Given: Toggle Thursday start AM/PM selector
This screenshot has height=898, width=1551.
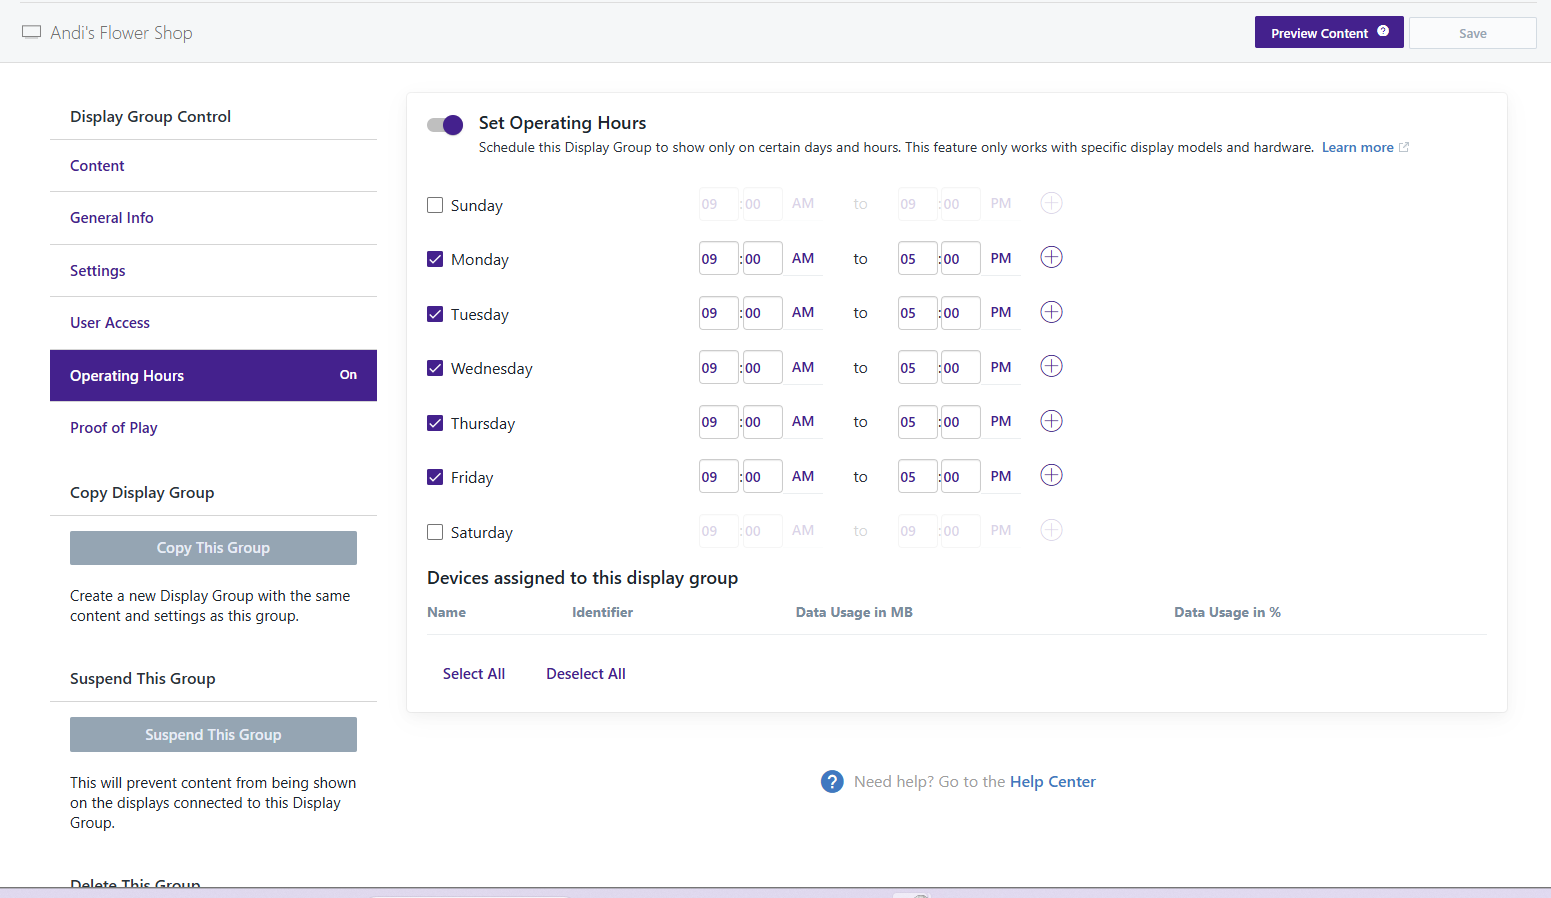Looking at the screenshot, I should tap(803, 421).
